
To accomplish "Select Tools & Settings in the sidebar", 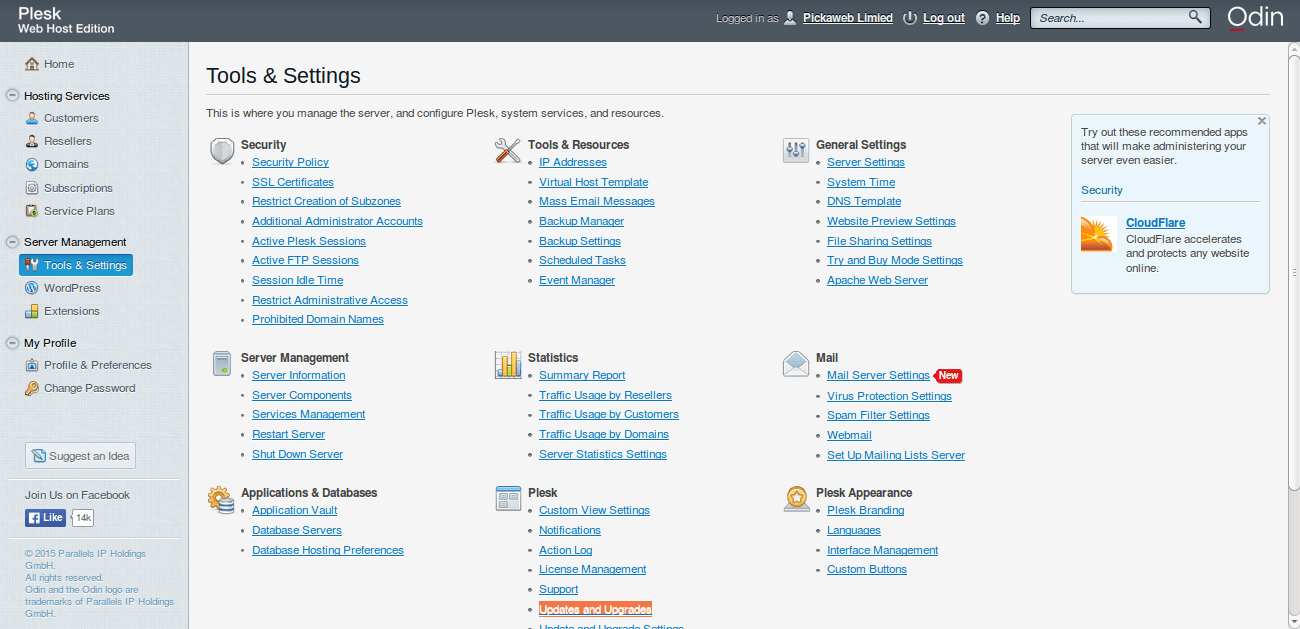I will [76, 265].
